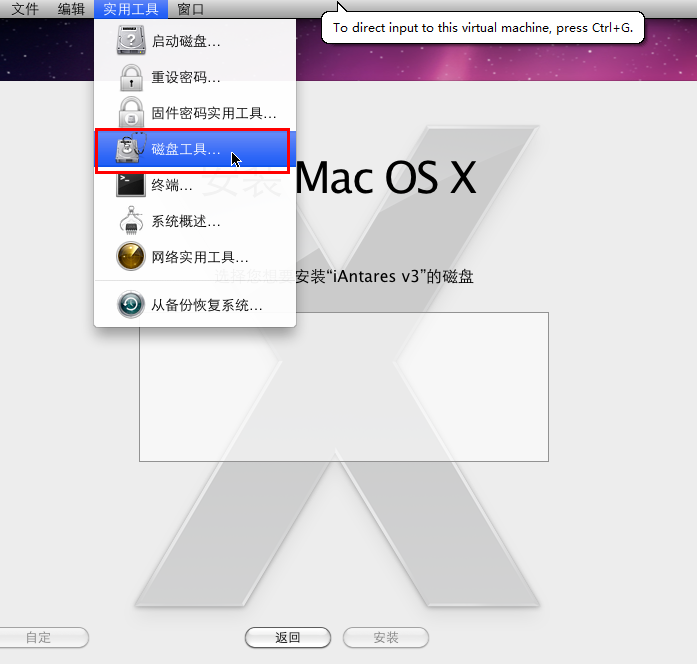
Task: Click the Ctrl+G virtual machine tooltip
Action: [x=483, y=28]
